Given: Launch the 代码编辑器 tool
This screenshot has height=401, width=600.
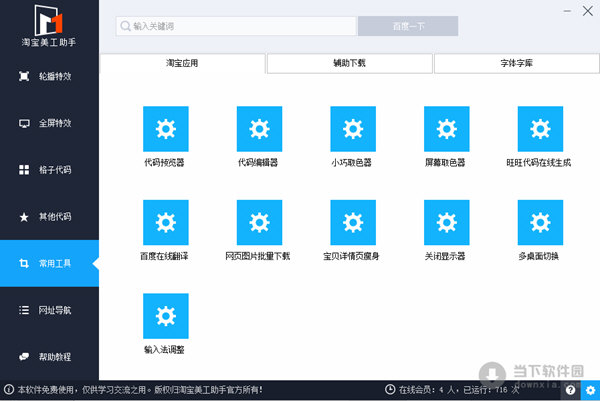Looking at the screenshot, I should 259,129.
